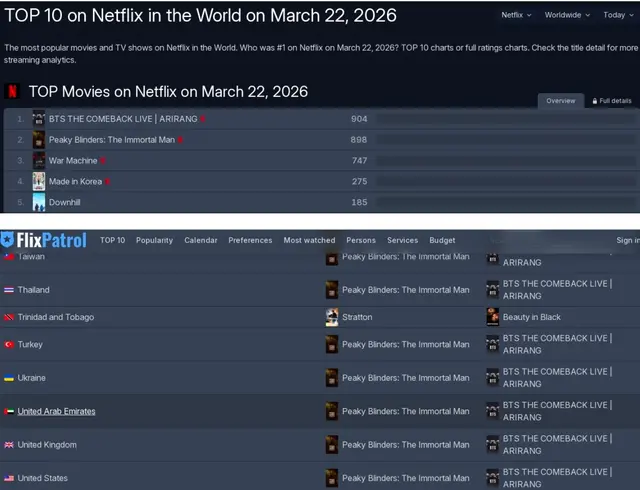This screenshot has height=490, width=640.
Task: Open Beauty in Black poster thumbnail
Action: click(x=493, y=317)
